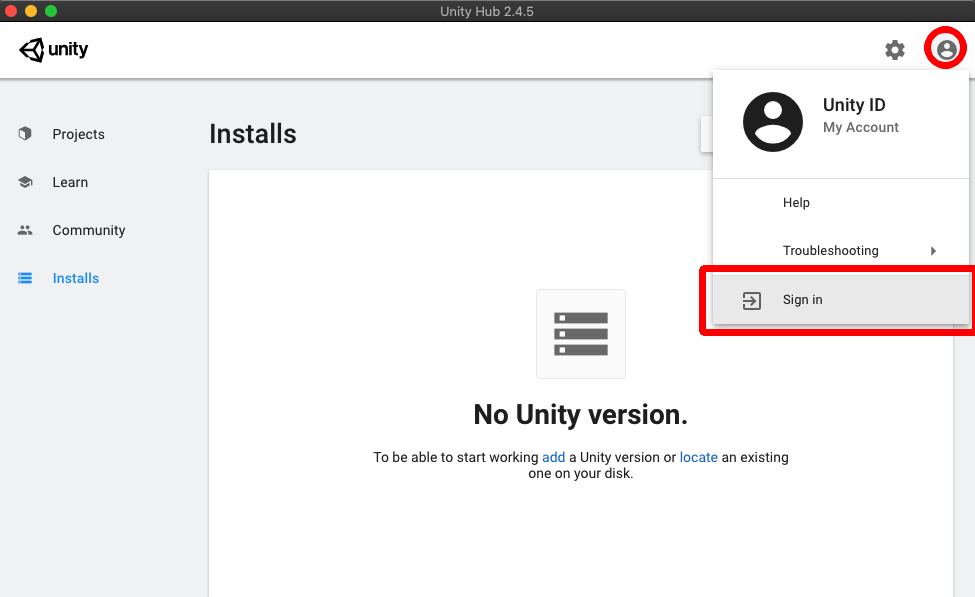The height and width of the screenshot is (597, 975).
Task: Close the Unity Hub window
Action: 11,11
